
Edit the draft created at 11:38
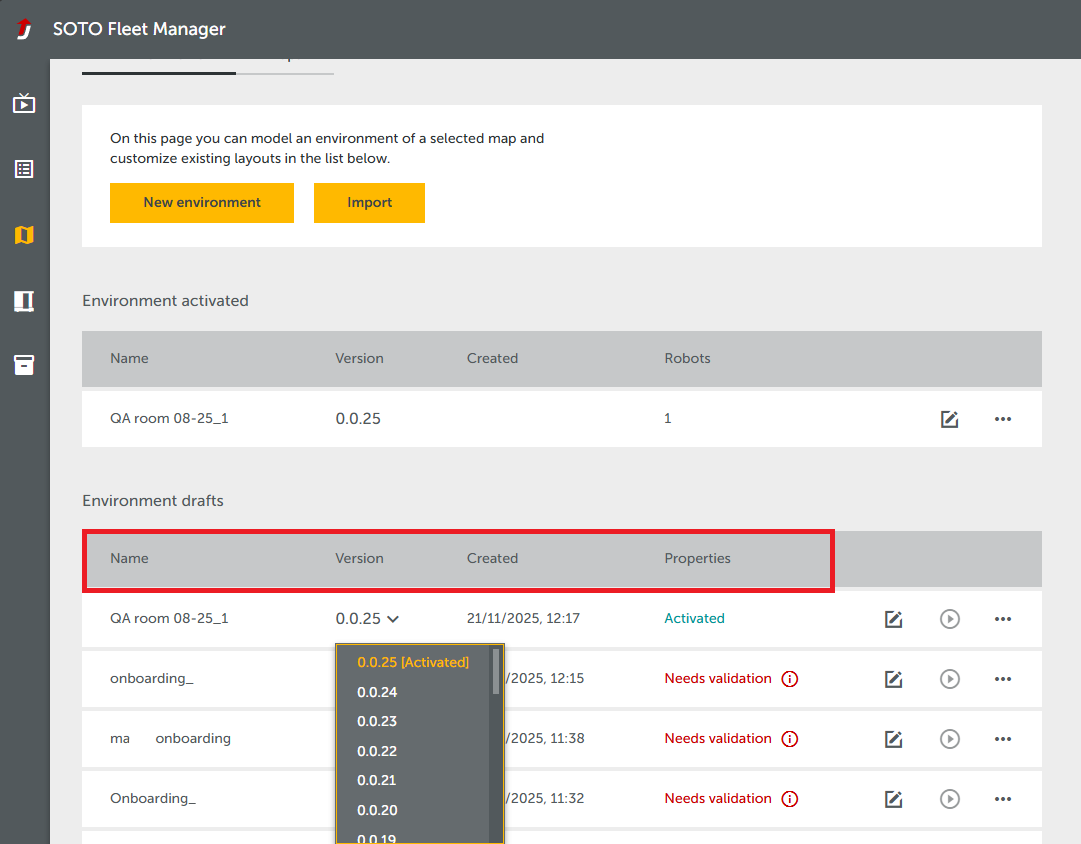[893, 738]
